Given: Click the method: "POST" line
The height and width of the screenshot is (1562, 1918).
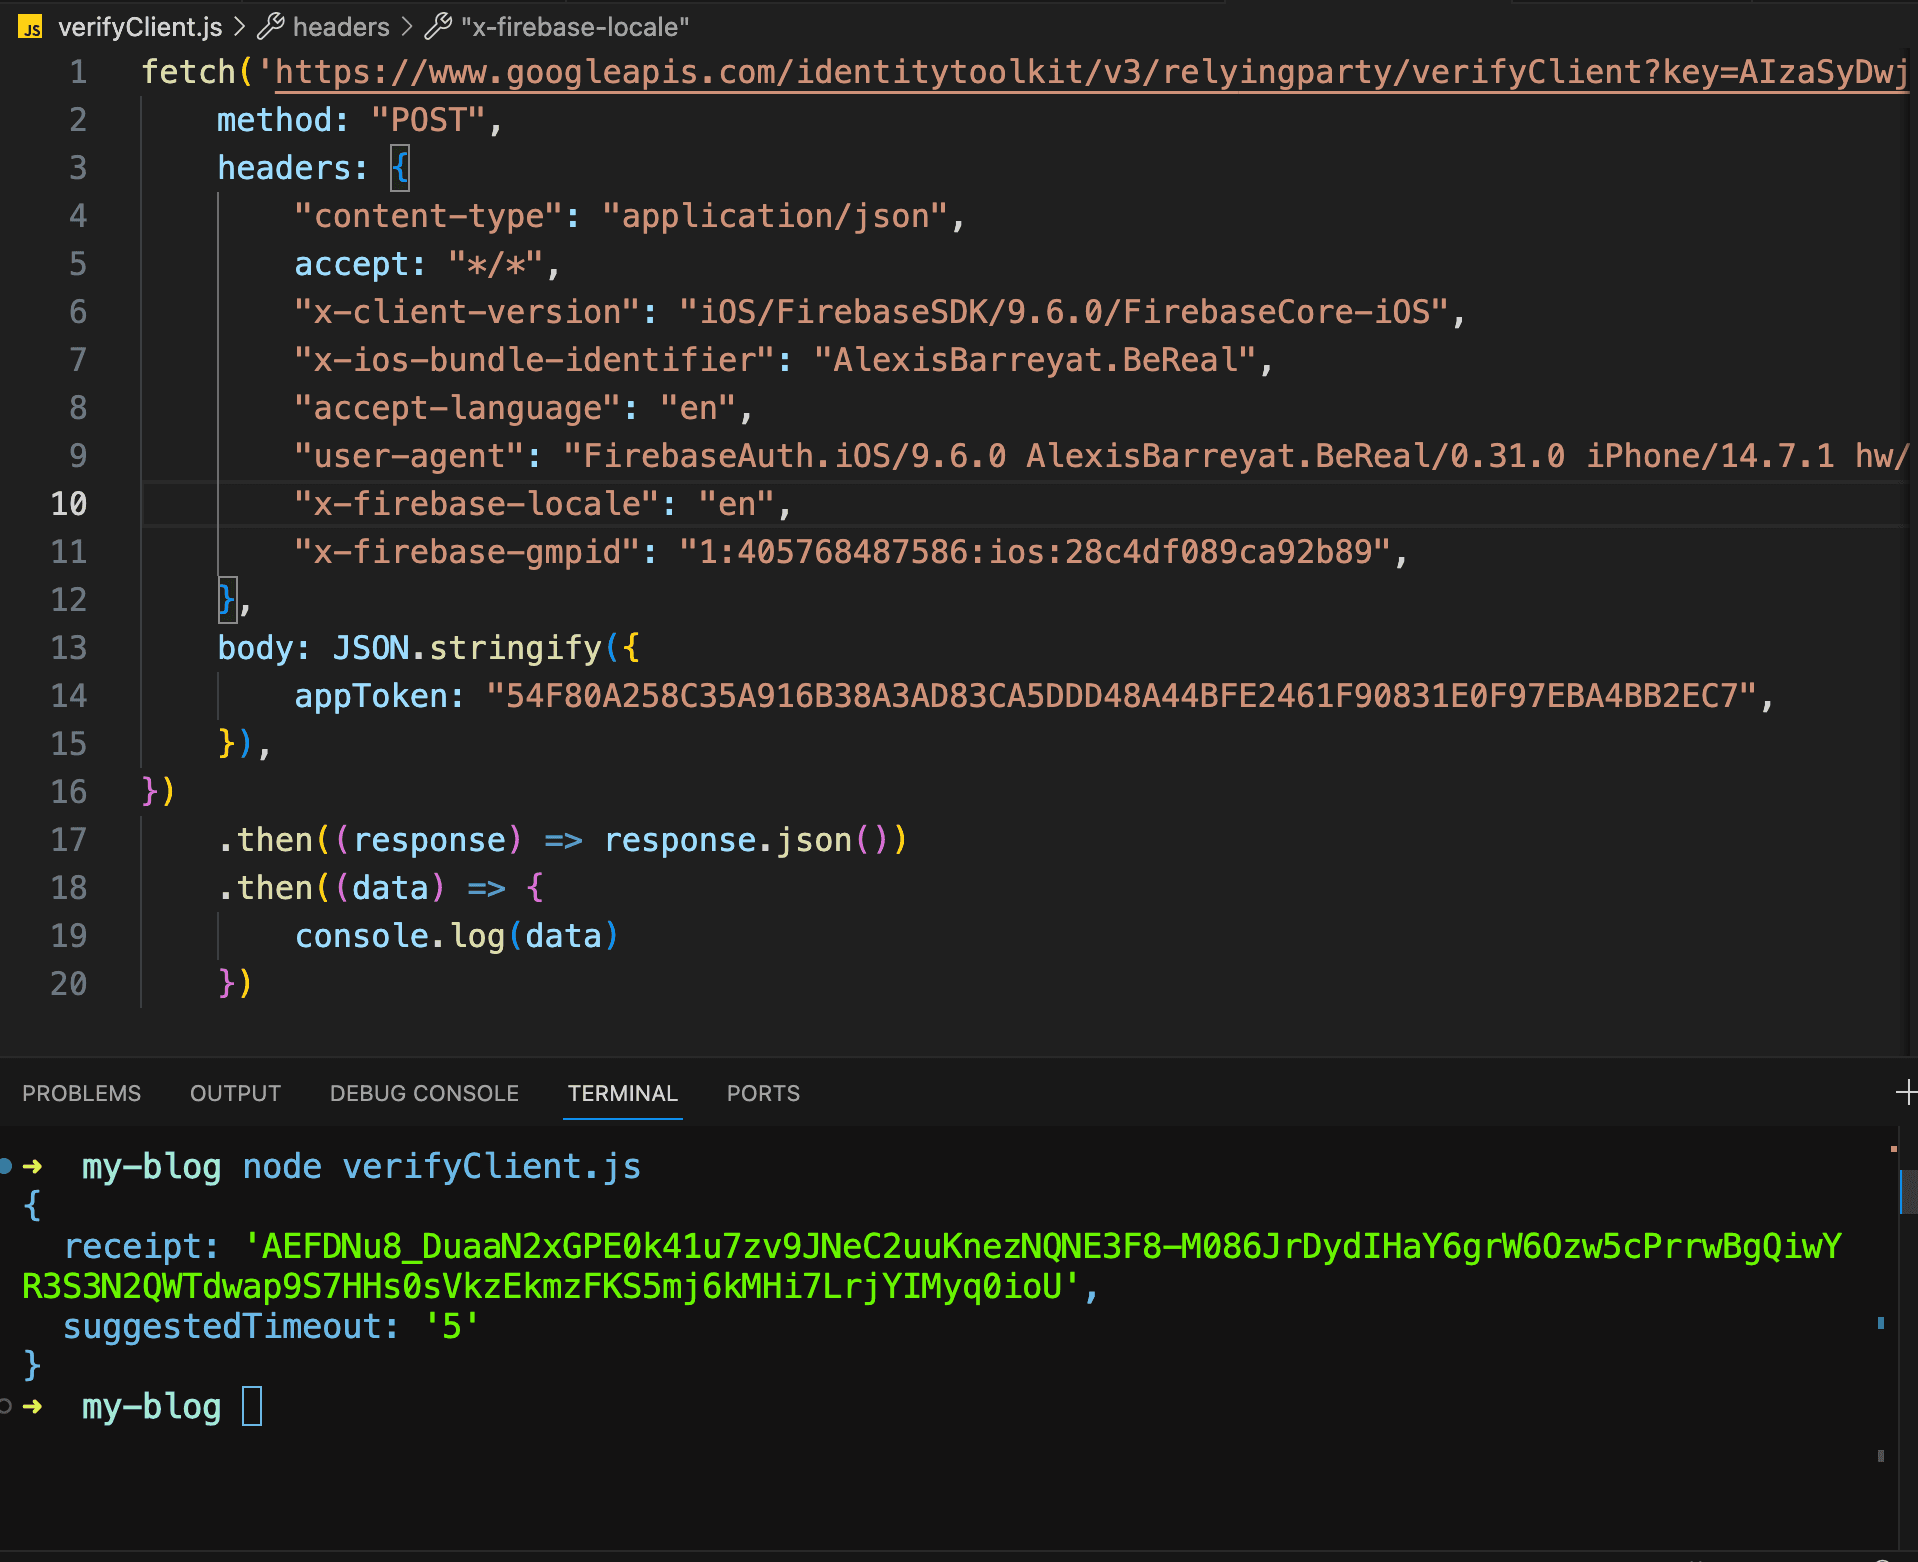Looking at the screenshot, I should pyautogui.click(x=360, y=120).
